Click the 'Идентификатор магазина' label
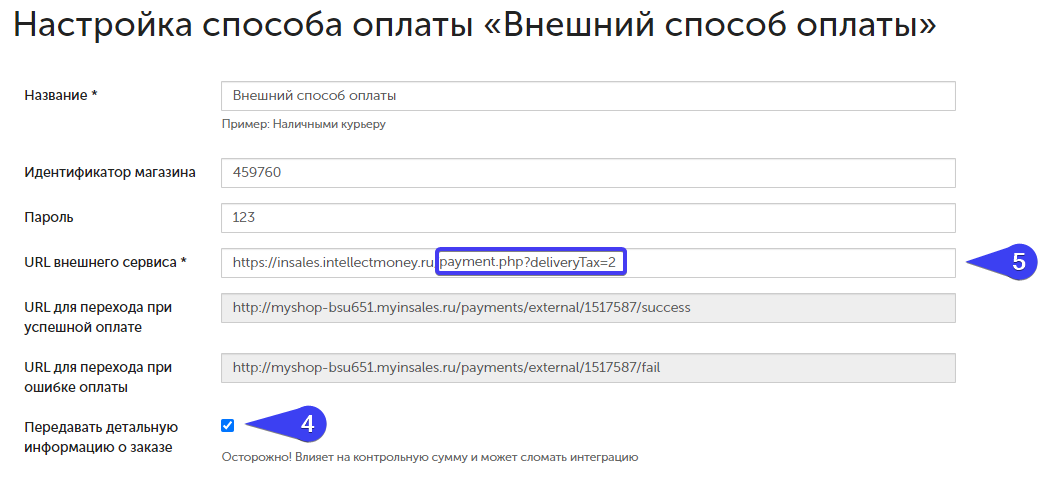The height and width of the screenshot is (482, 1058). [x=109, y=172]
